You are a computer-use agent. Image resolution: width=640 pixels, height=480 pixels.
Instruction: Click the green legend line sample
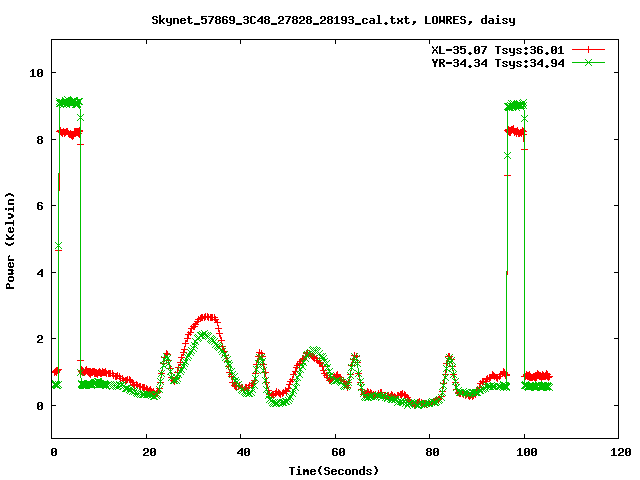[588, 62]
